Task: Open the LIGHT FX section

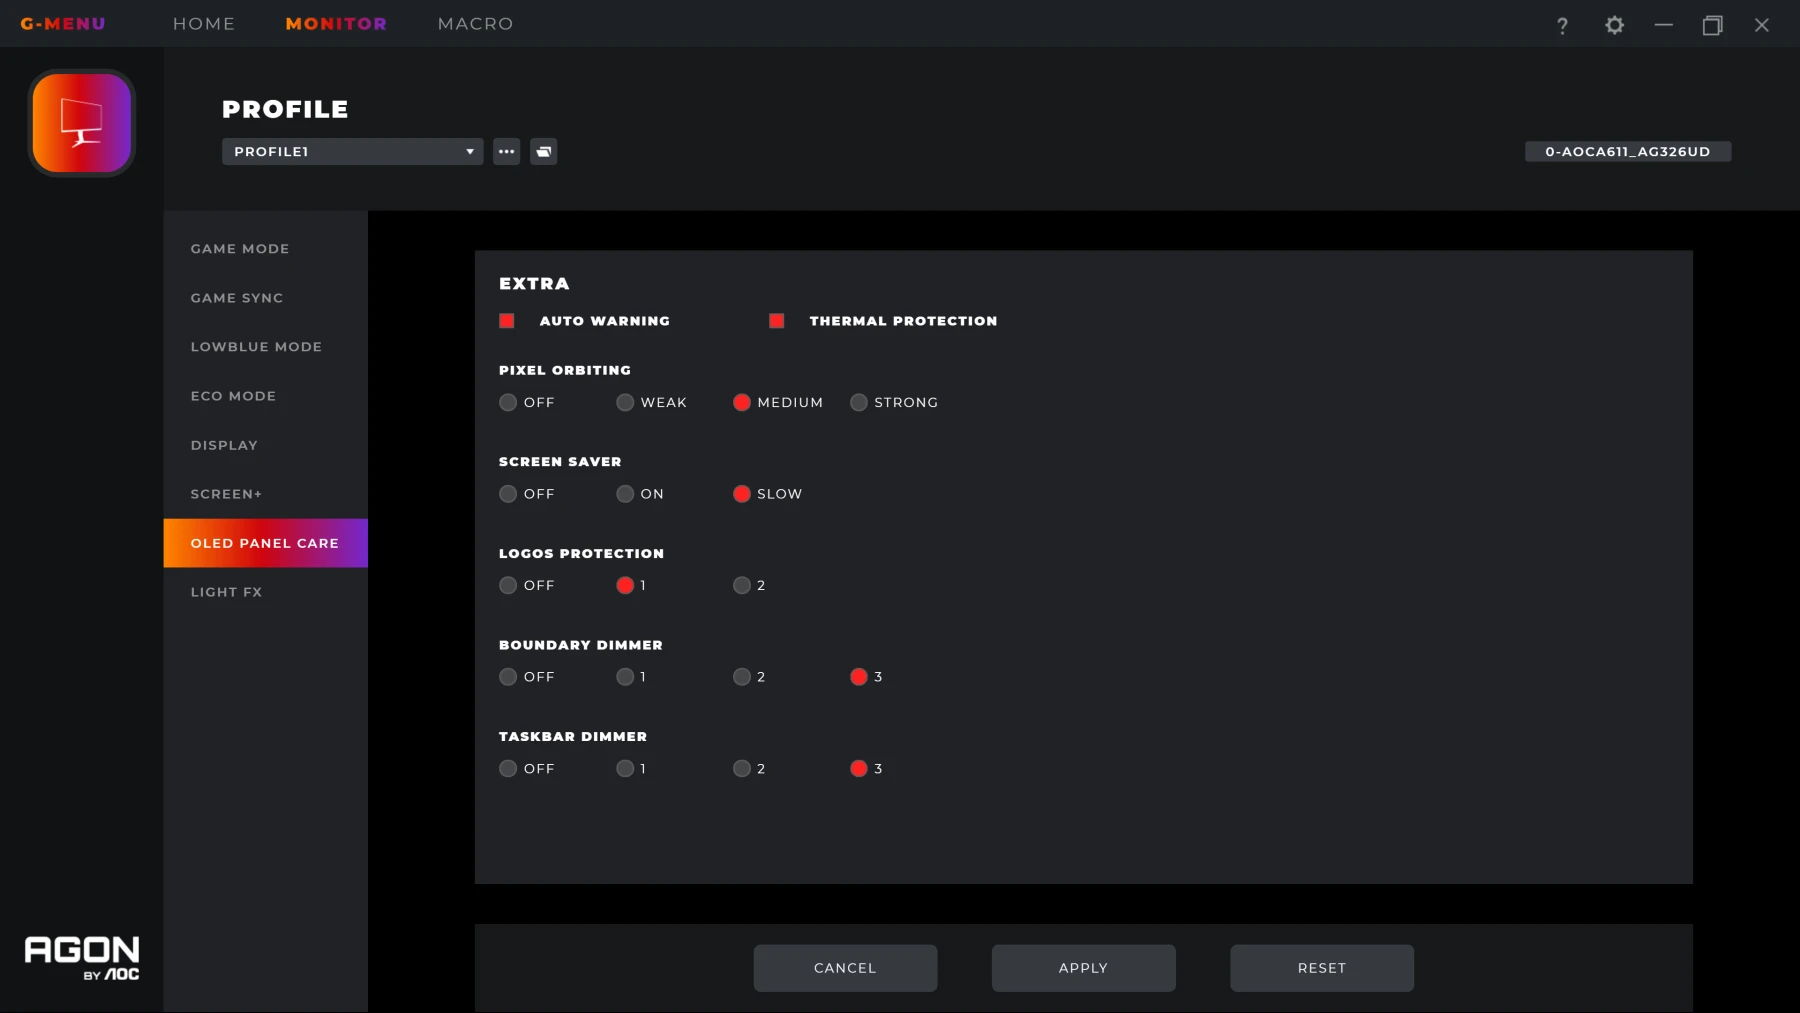Action: point(226,591)
